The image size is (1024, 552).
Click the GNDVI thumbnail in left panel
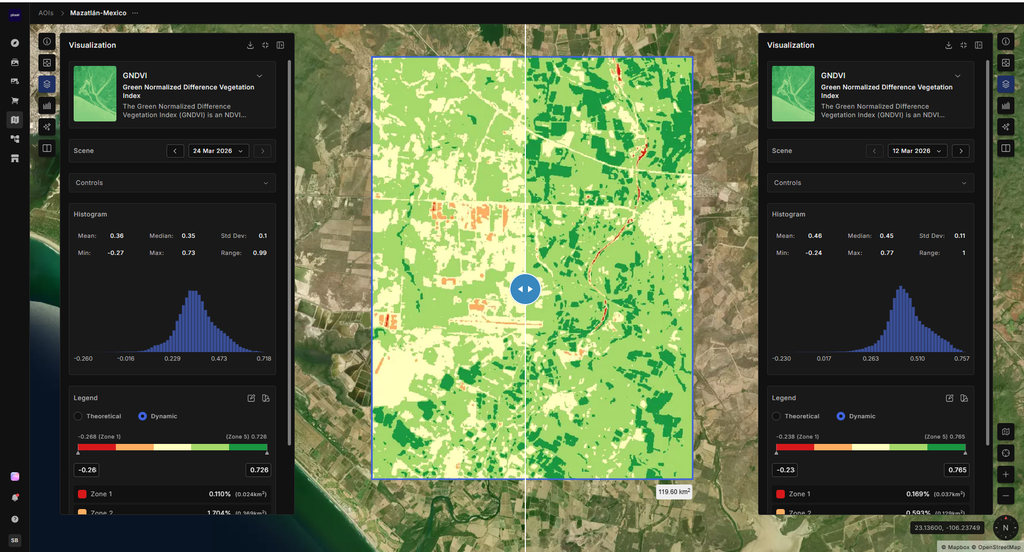(95, 93)
